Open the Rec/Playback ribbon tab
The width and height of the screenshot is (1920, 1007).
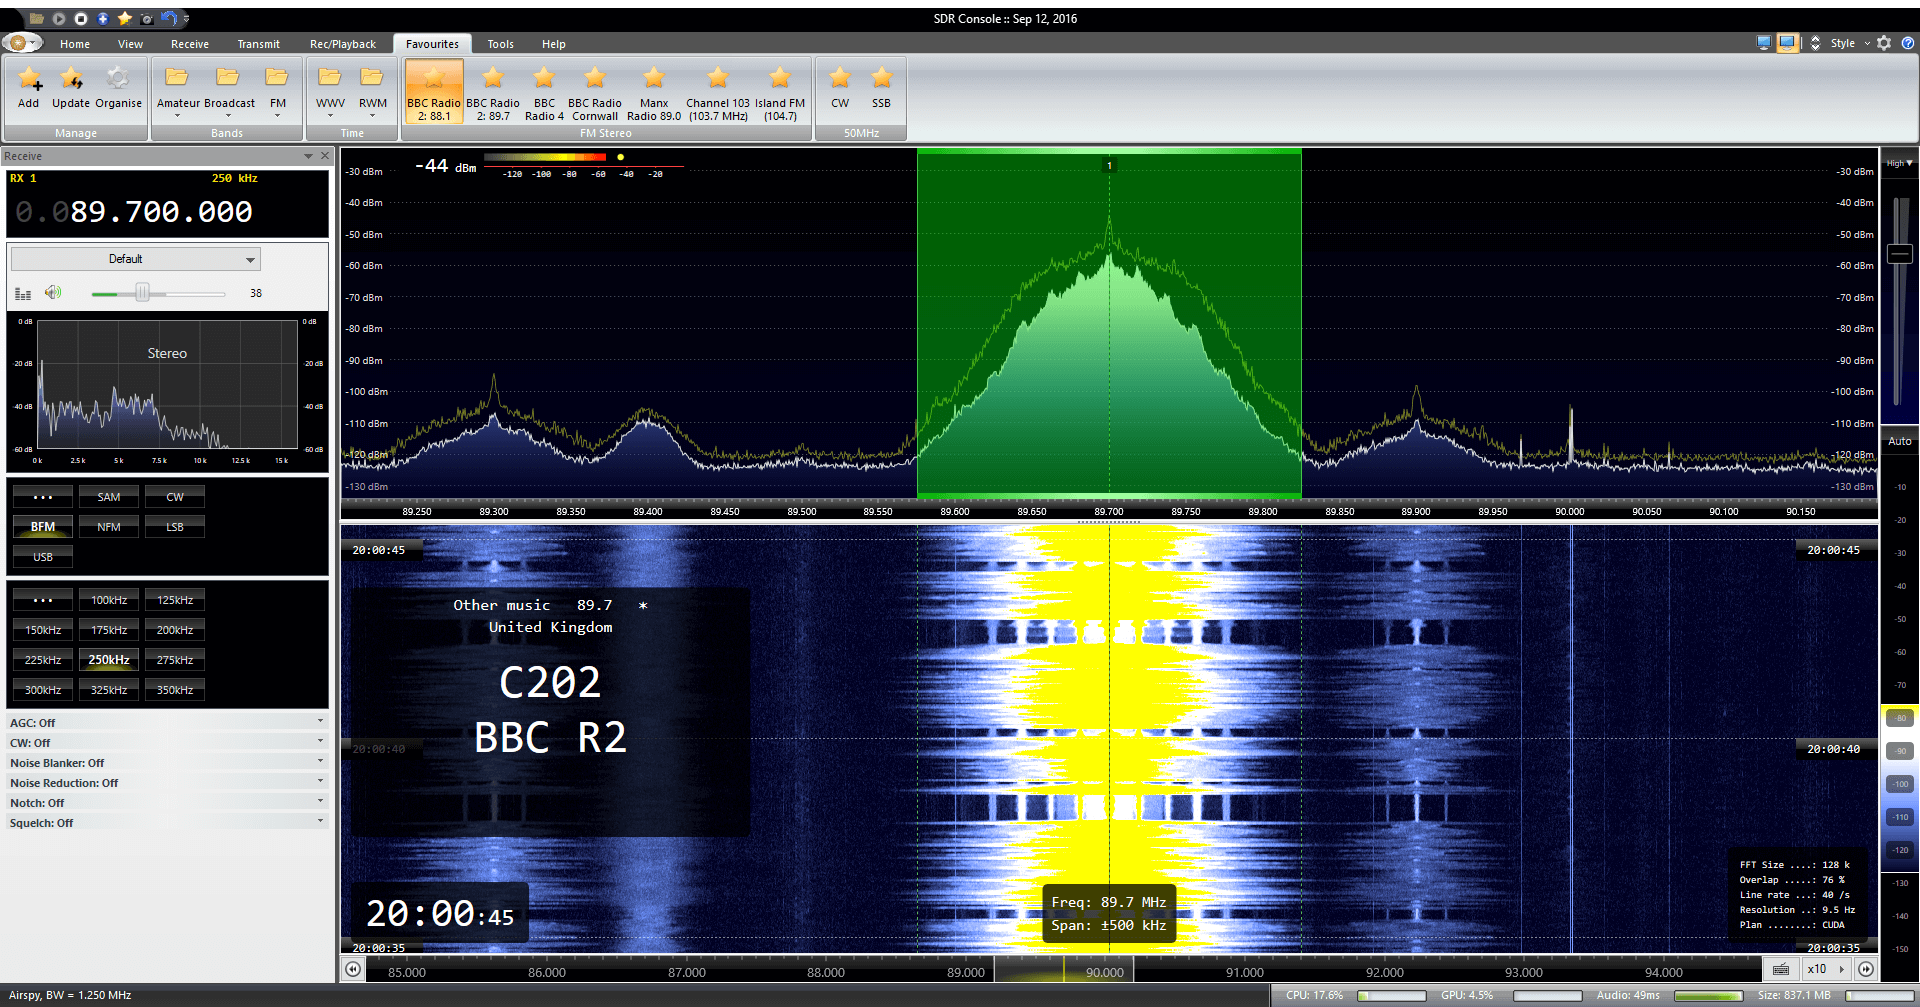pyautogui.click(x=342, y=44)
